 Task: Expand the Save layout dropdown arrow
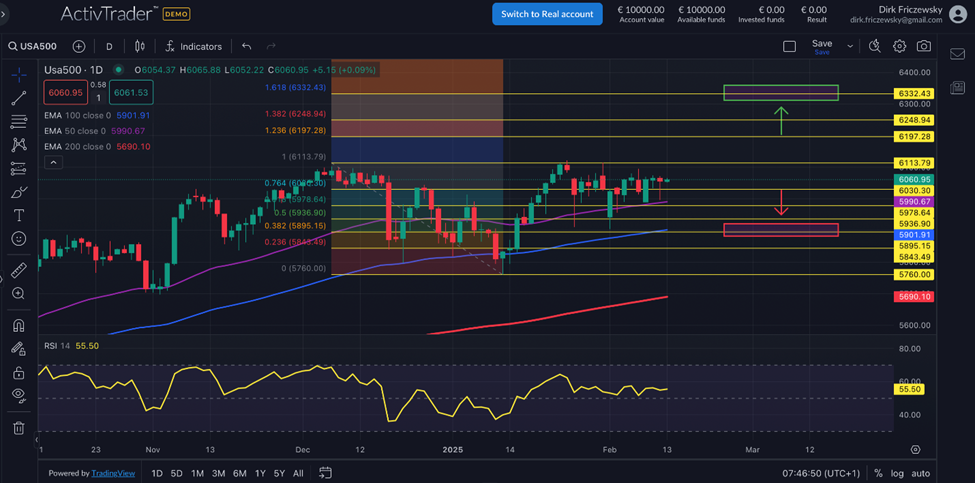click(850, 46)
